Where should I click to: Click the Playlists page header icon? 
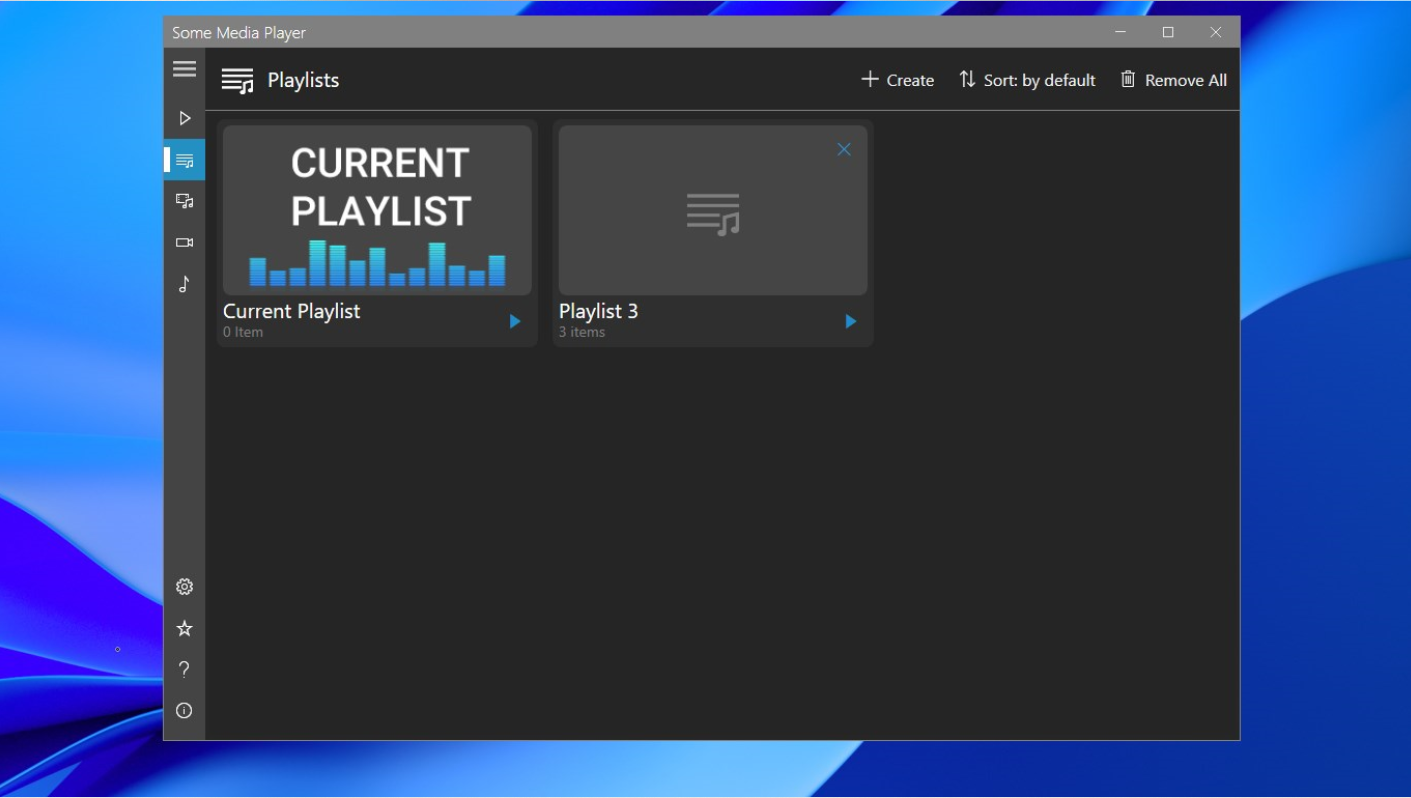(238, 81)
